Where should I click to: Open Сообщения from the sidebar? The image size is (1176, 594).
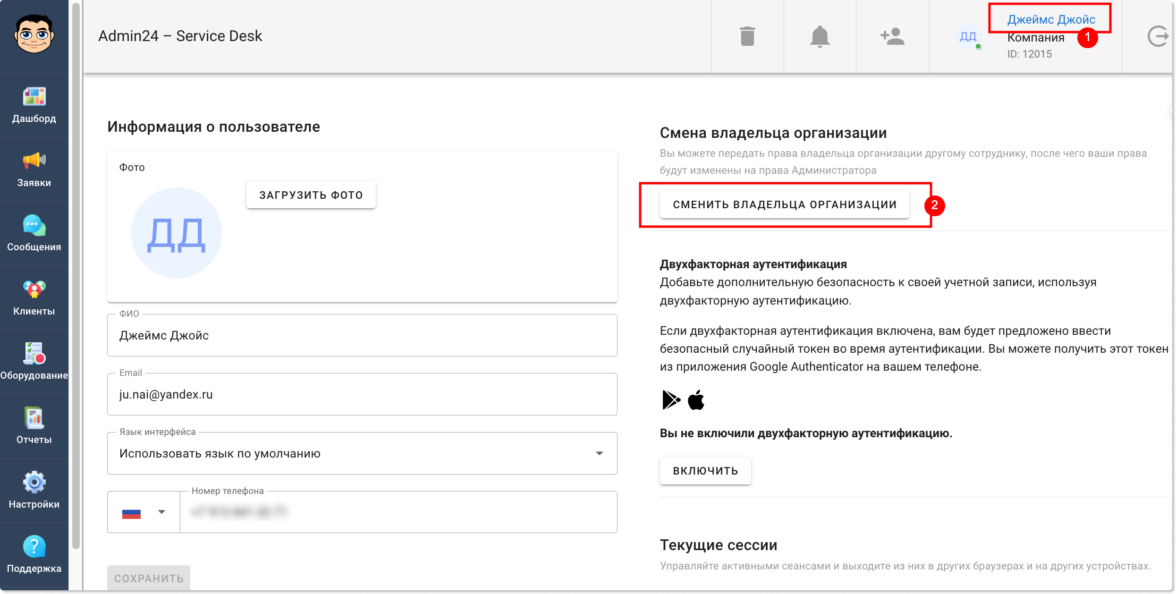[34, 233]
